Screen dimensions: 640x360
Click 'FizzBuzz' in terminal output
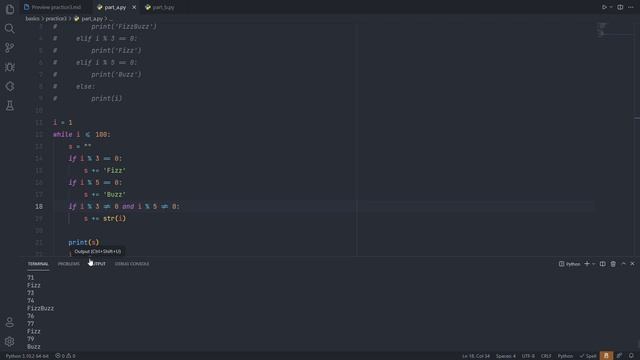pyautogui.click(x=40, y=308)
